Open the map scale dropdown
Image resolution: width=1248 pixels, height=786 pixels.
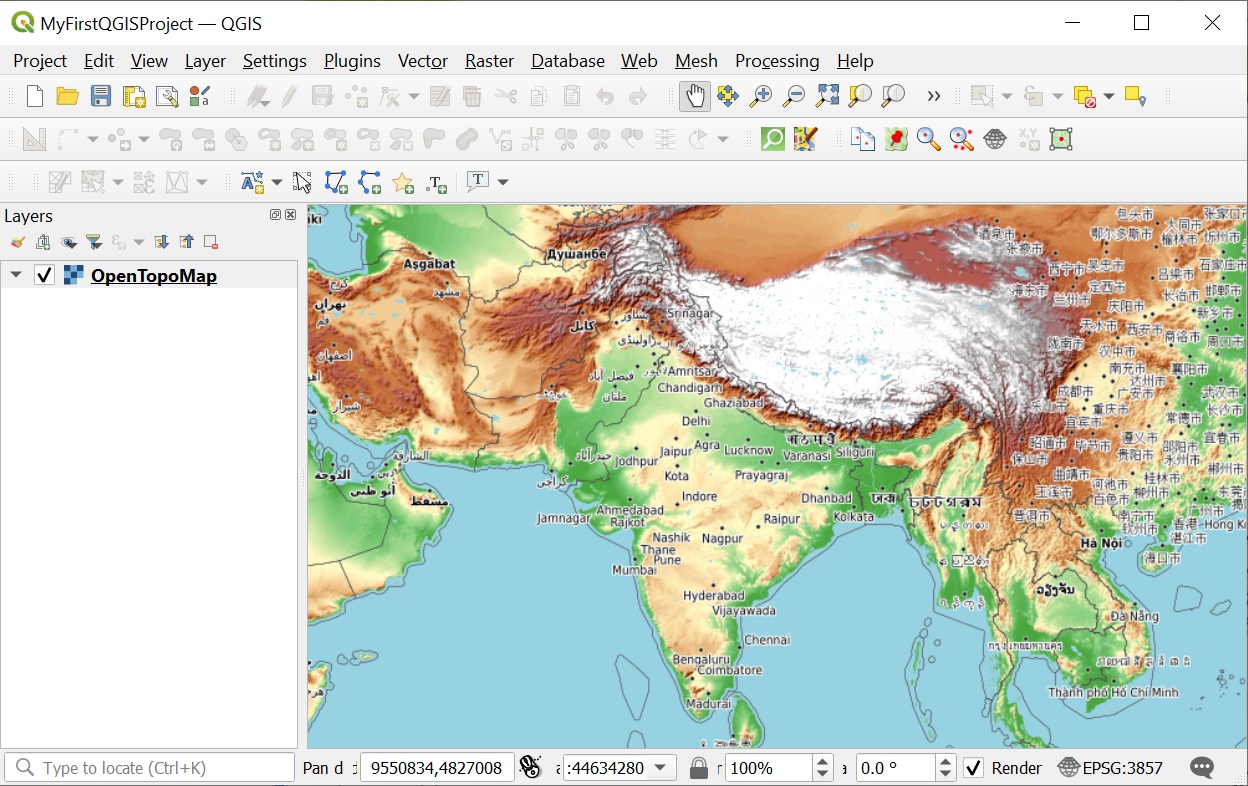coord(660,768)
